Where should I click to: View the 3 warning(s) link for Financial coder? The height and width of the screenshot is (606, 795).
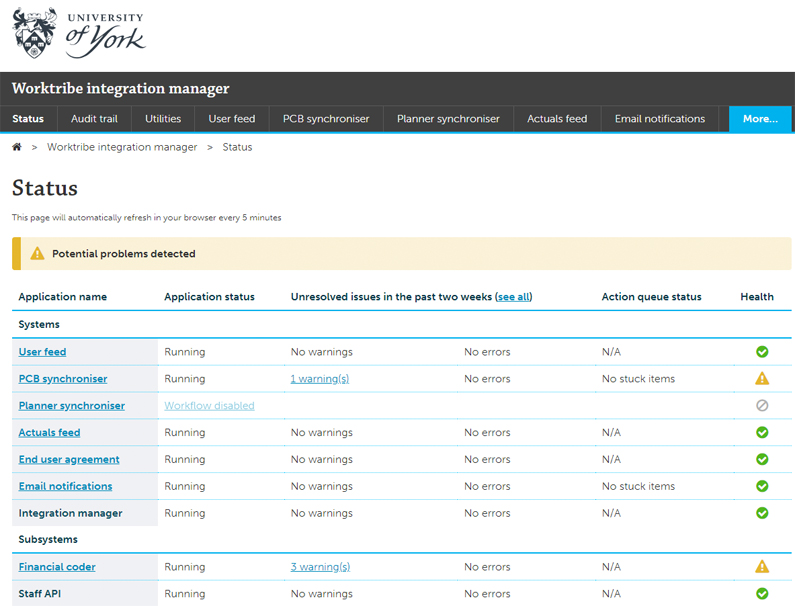320,567
